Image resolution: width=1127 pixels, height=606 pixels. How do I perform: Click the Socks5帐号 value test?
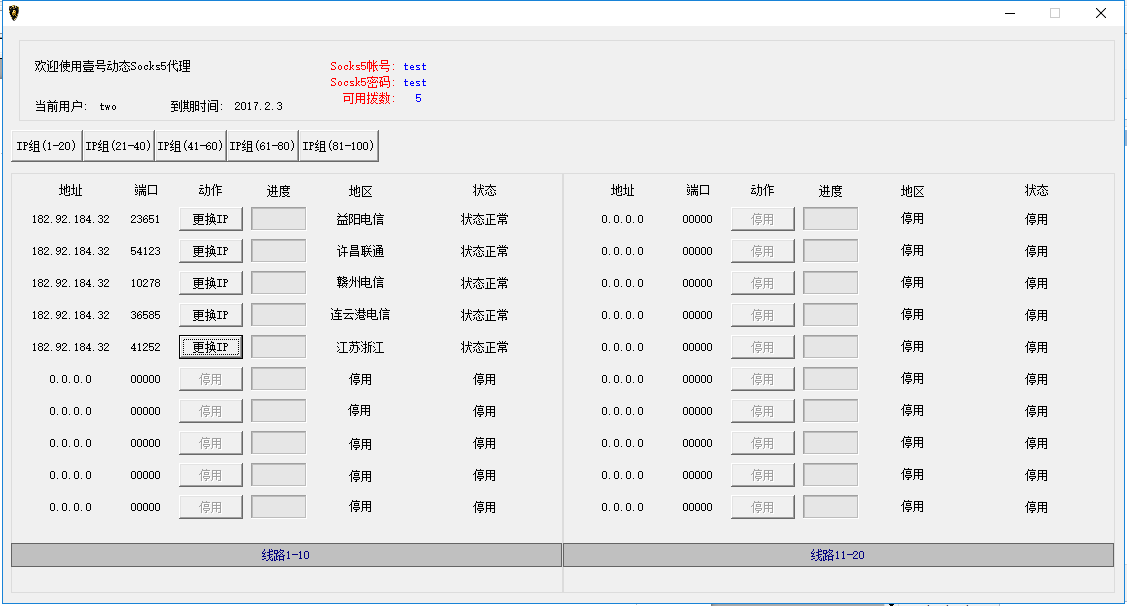click(x=415, y=67)
